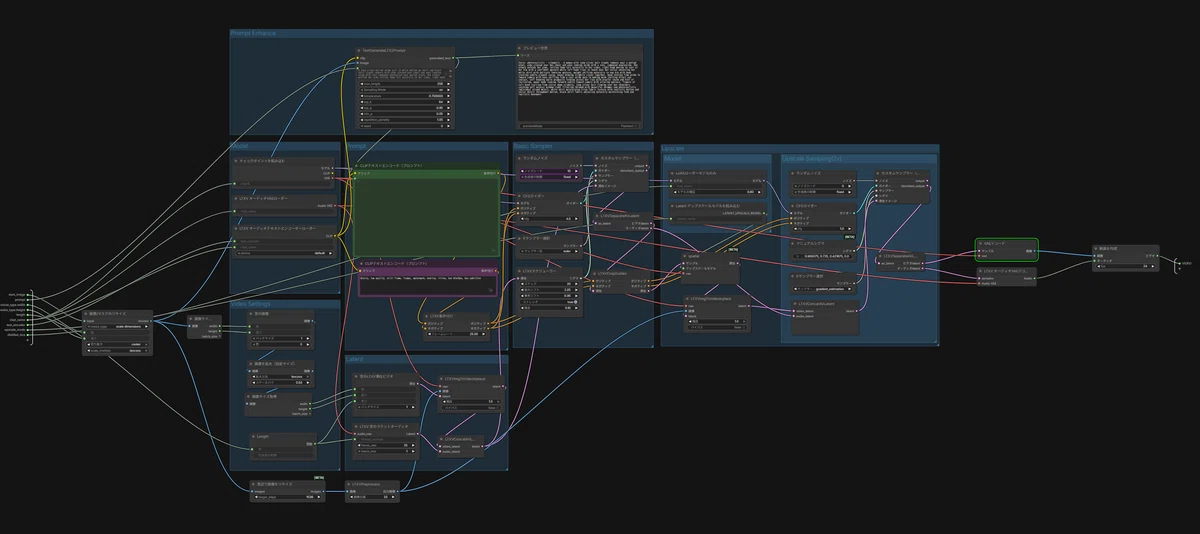Collapse the 長辺で画像をリサイズ node dot
Viewport: 1200px width, 534px height.
click(x=254, y=483)
